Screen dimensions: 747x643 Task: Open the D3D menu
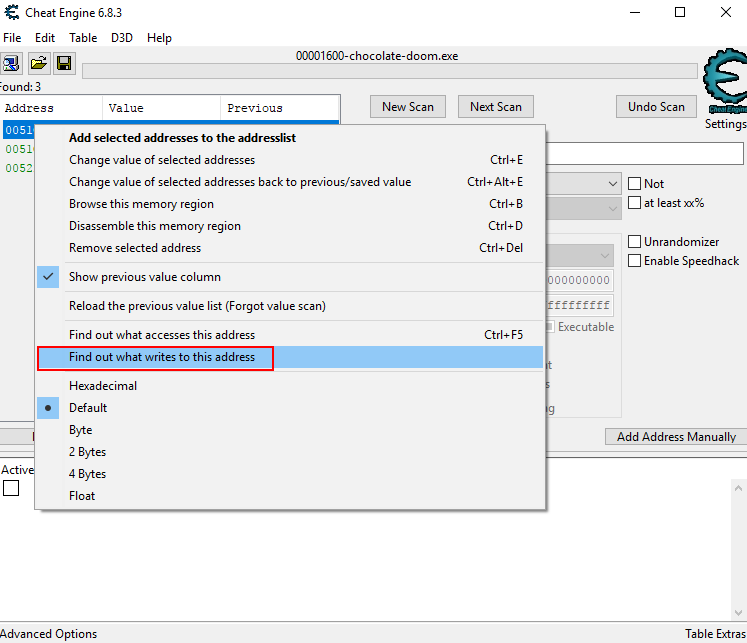point(122,38)
